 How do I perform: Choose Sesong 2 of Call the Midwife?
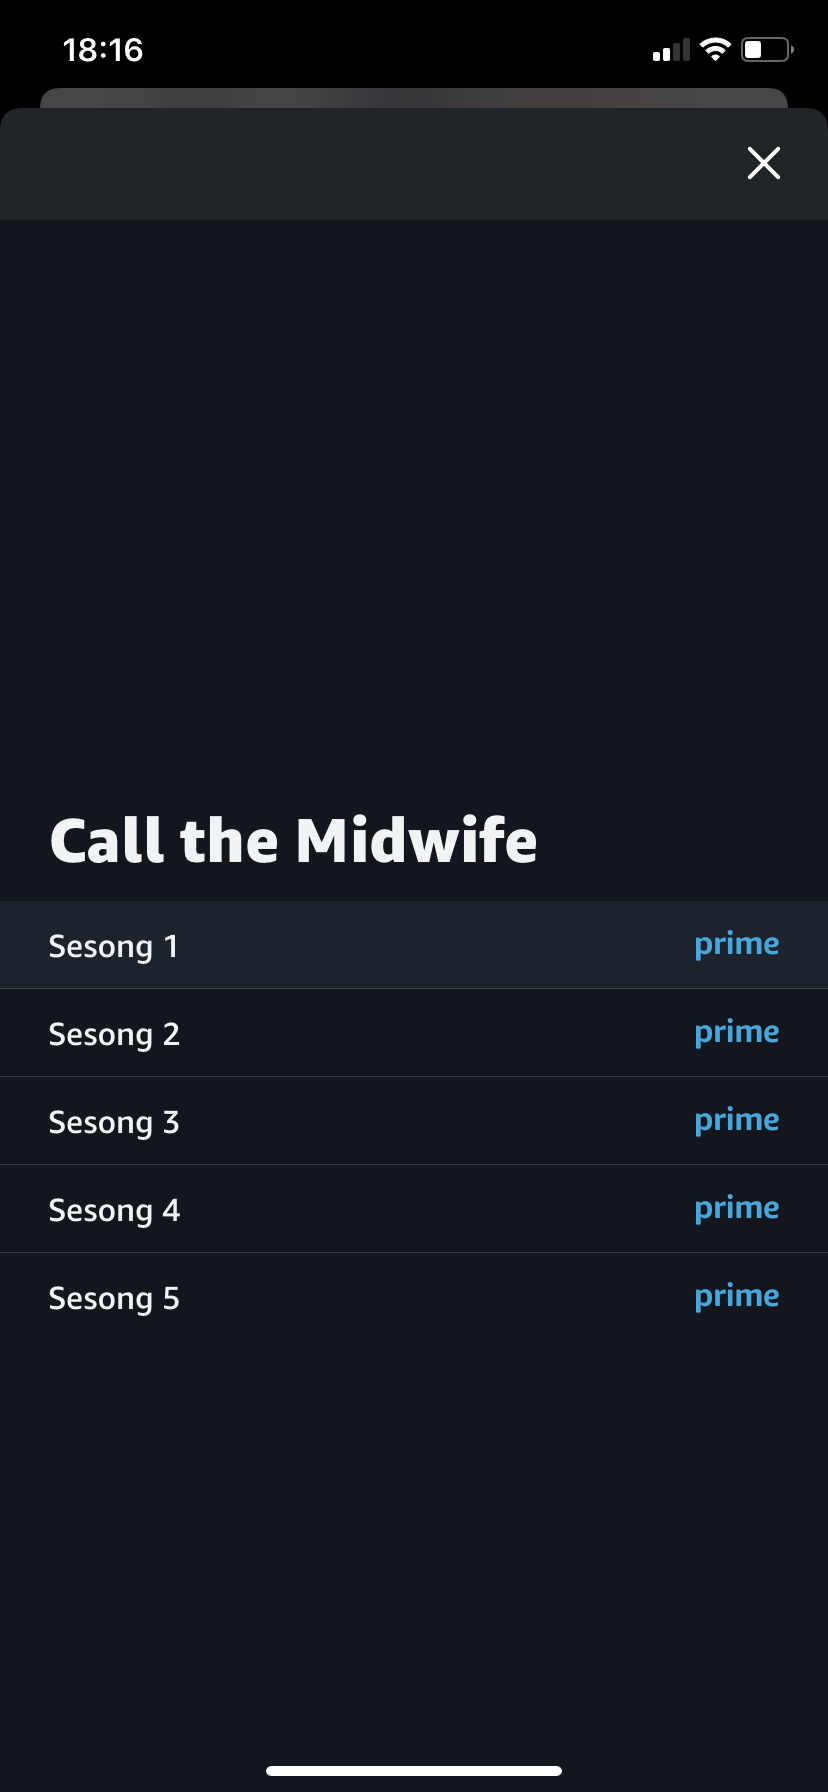click(414, 1033)
